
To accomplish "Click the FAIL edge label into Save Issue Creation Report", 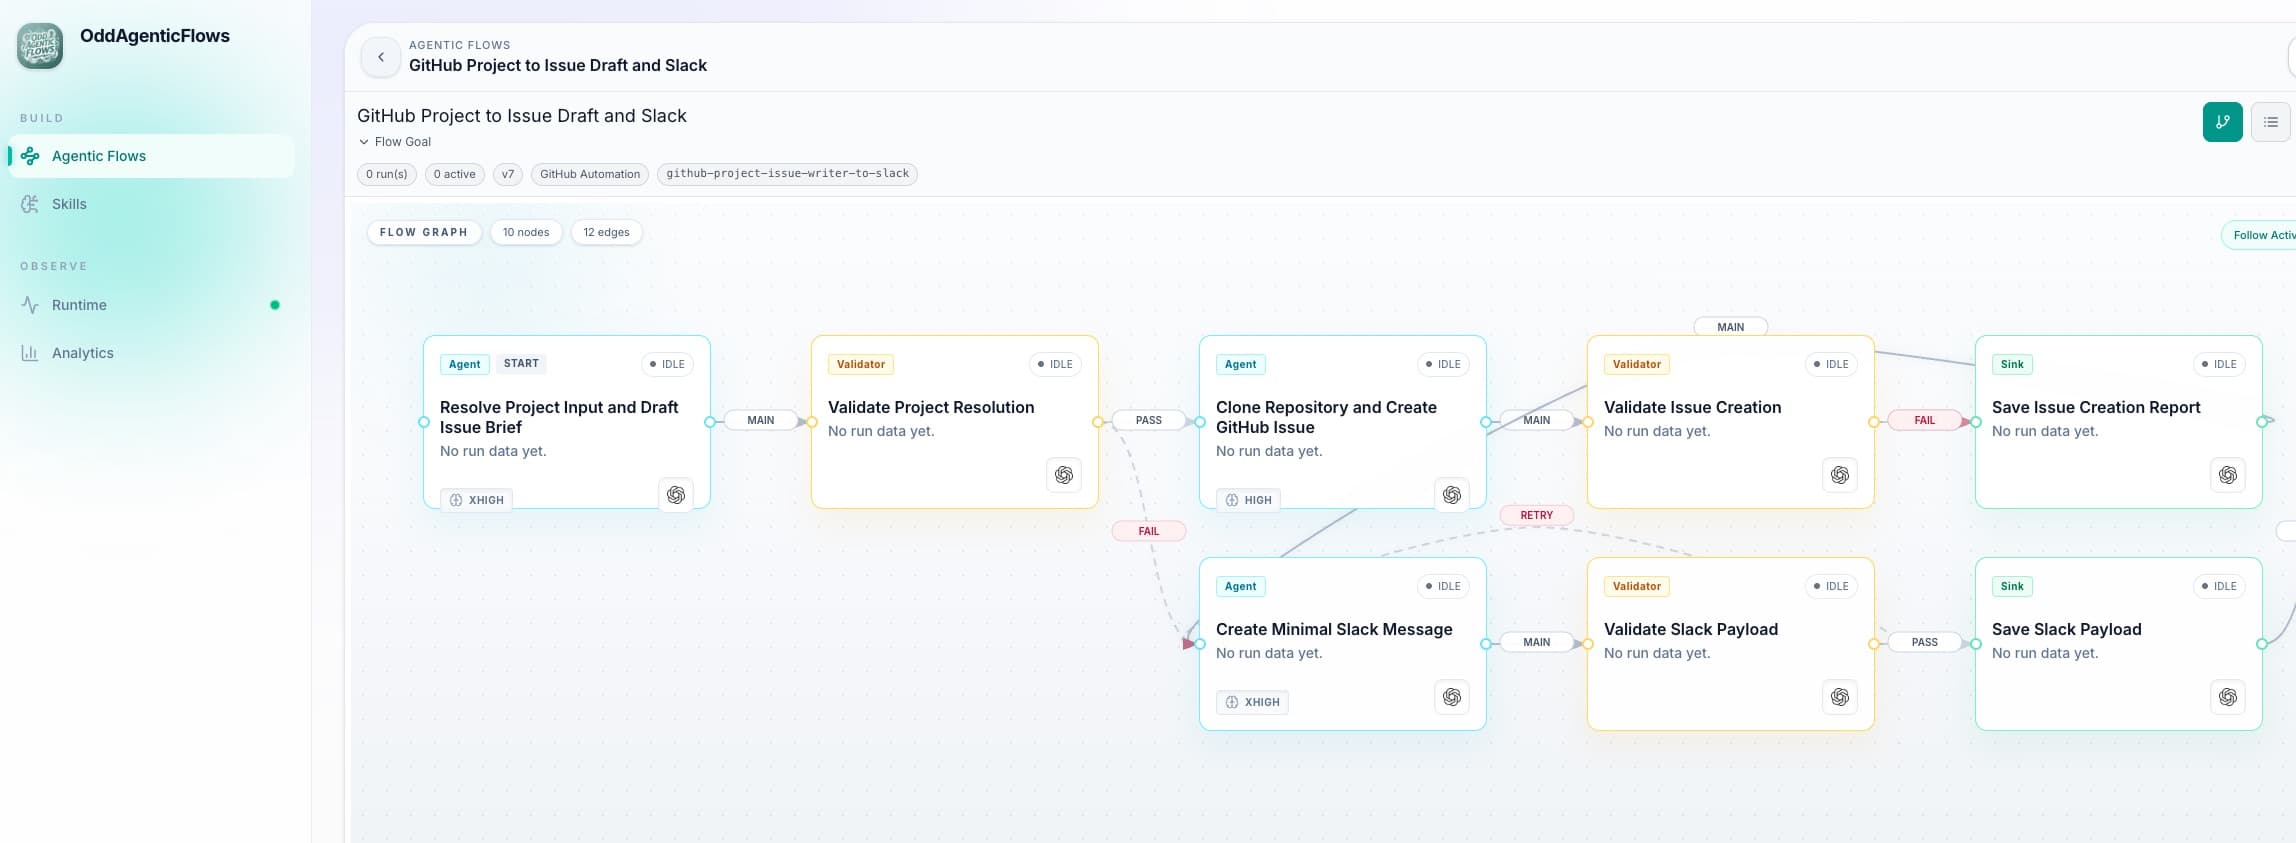I will 1925,420.
